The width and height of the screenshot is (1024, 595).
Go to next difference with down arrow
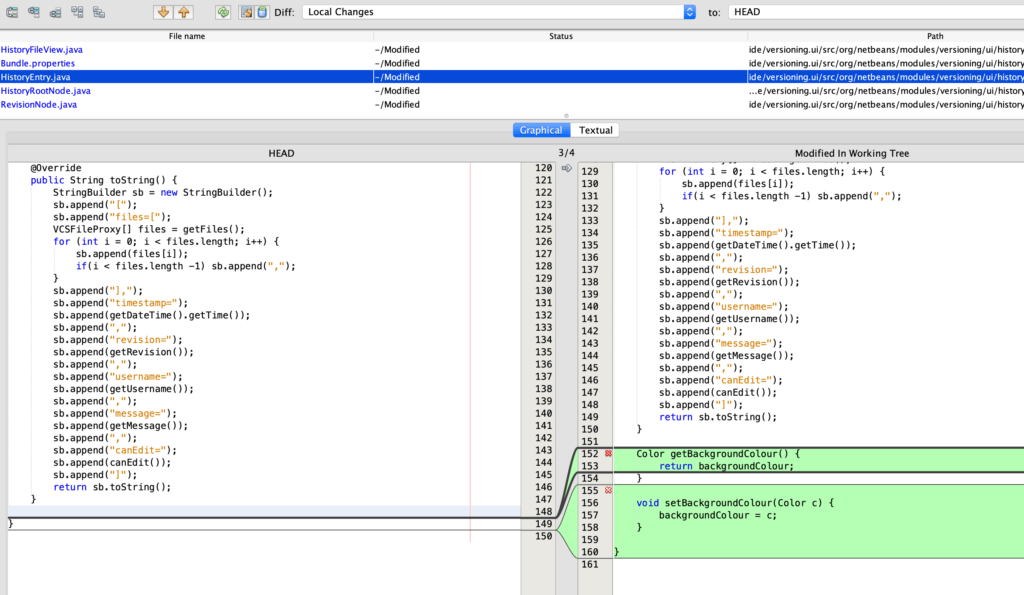tap(162, 12)
